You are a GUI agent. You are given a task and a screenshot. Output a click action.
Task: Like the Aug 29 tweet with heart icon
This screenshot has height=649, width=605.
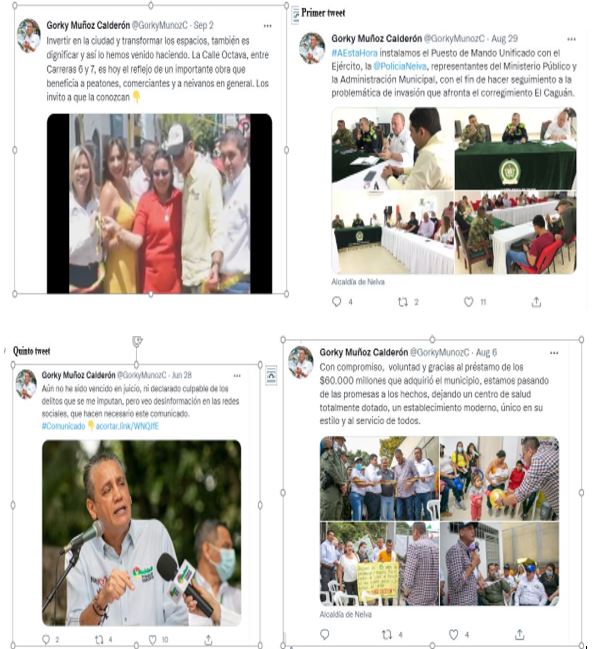468,302
